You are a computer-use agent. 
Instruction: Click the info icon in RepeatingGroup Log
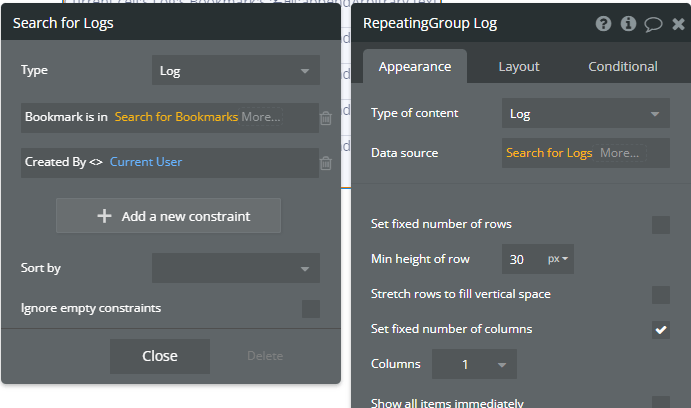point(628,23)
